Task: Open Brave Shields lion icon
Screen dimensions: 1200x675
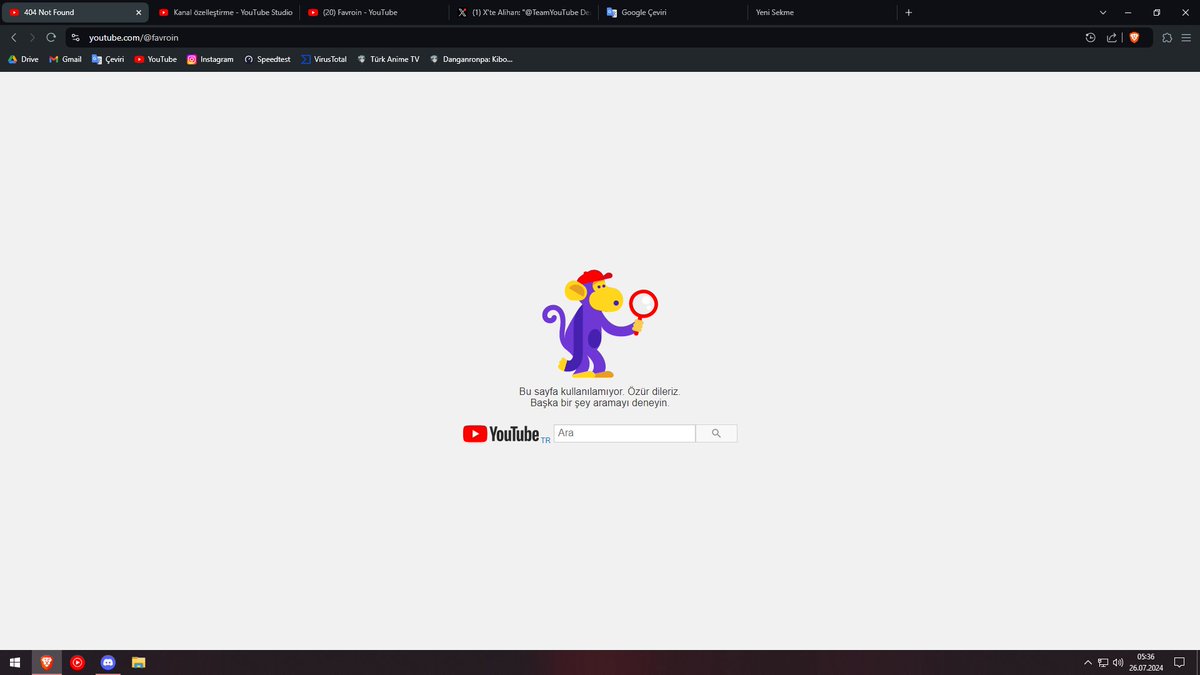Action: point(1134,37)
